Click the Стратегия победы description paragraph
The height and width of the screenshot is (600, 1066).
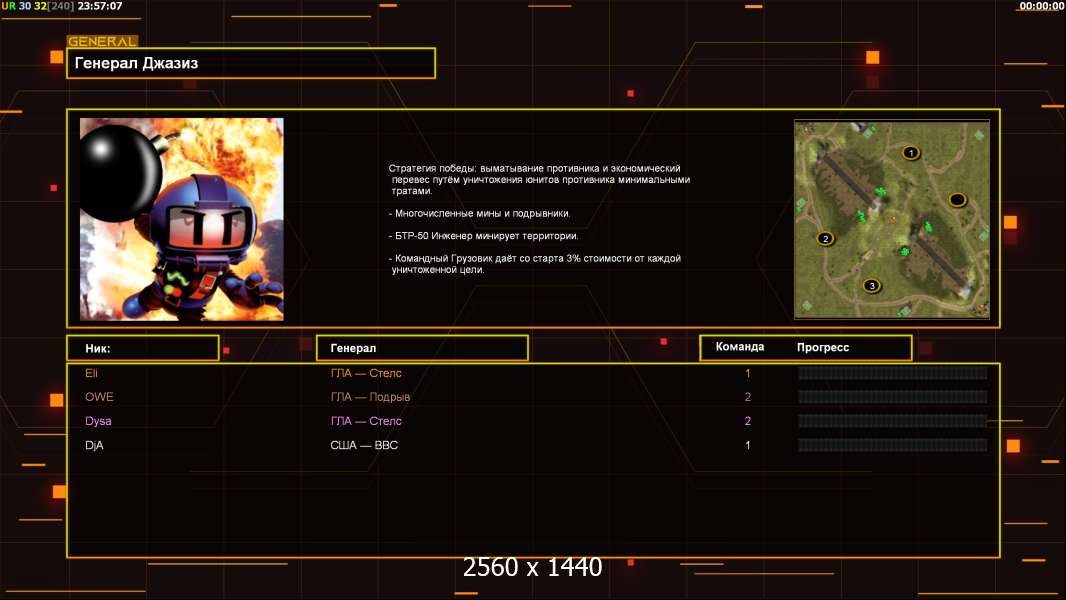[539, 179]
